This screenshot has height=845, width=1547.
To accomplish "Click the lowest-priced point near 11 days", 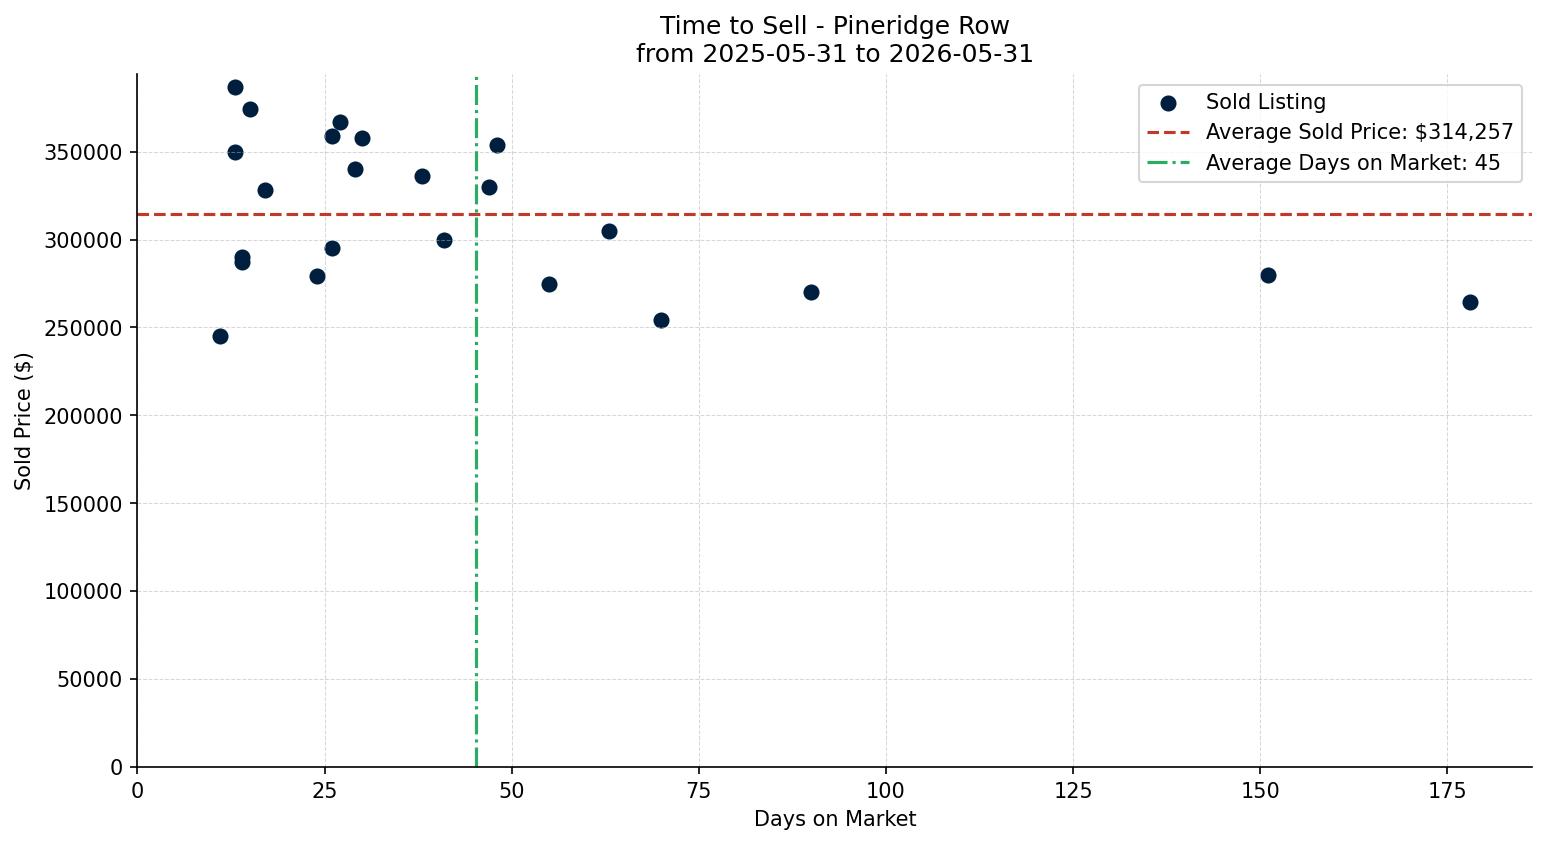I will coord(220,336).
